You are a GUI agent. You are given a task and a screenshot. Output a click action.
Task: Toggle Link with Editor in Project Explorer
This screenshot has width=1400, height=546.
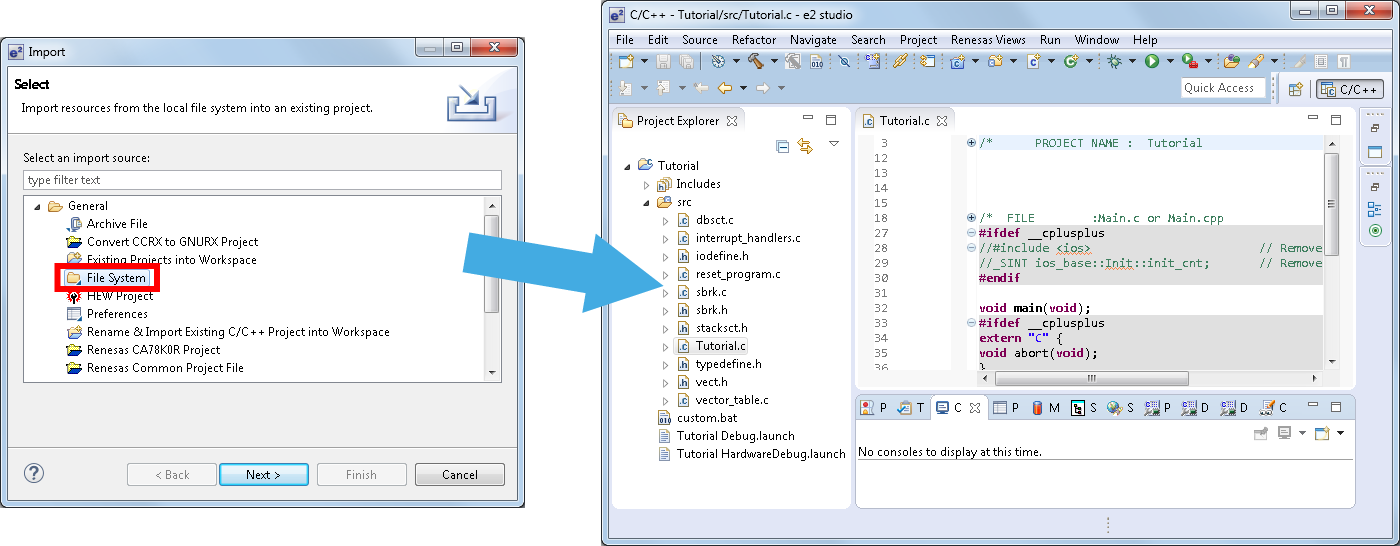805,147
